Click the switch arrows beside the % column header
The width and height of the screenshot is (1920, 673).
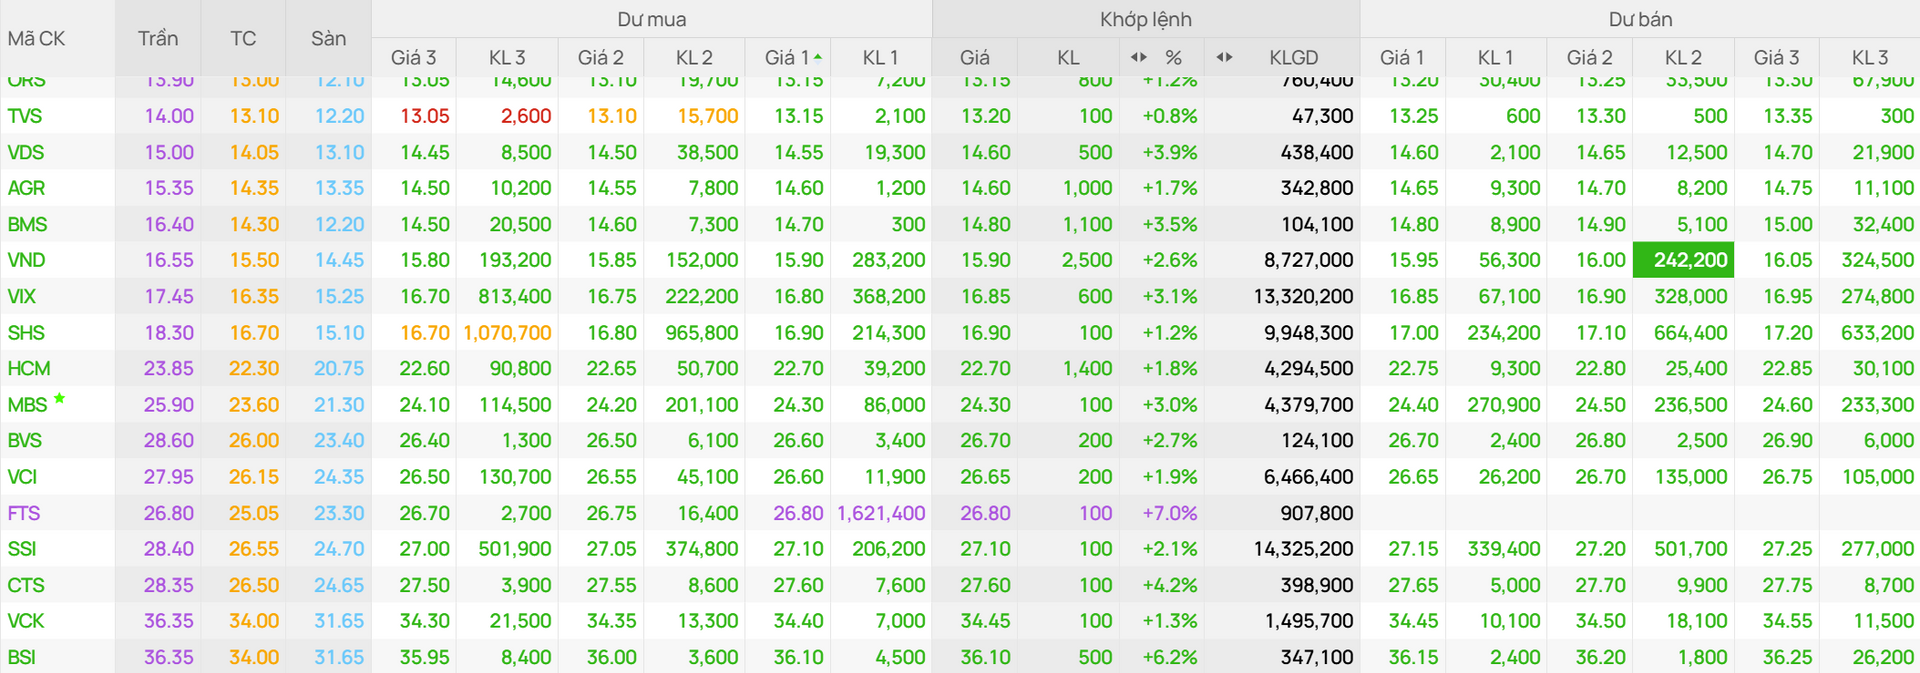[x=1138, y=57]
